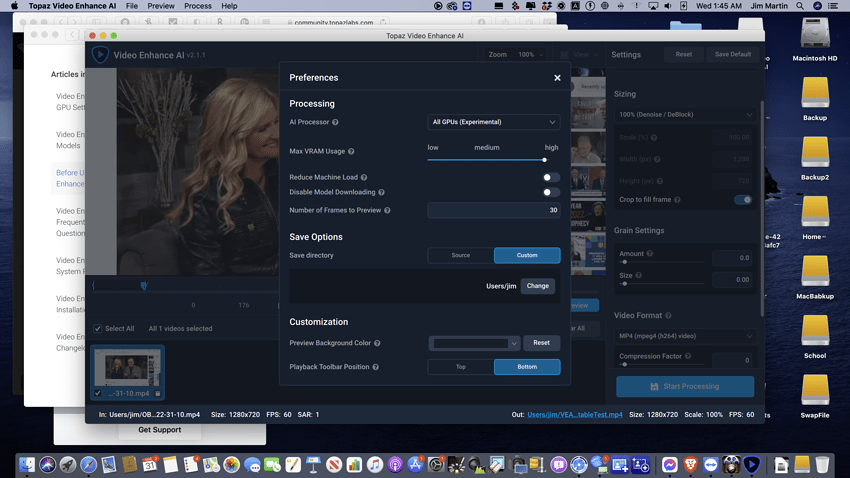Open the Users/jim/VEA...tableTest.mp4 output link
This screenshot has width=850, height=478.
tap(575, 415)
